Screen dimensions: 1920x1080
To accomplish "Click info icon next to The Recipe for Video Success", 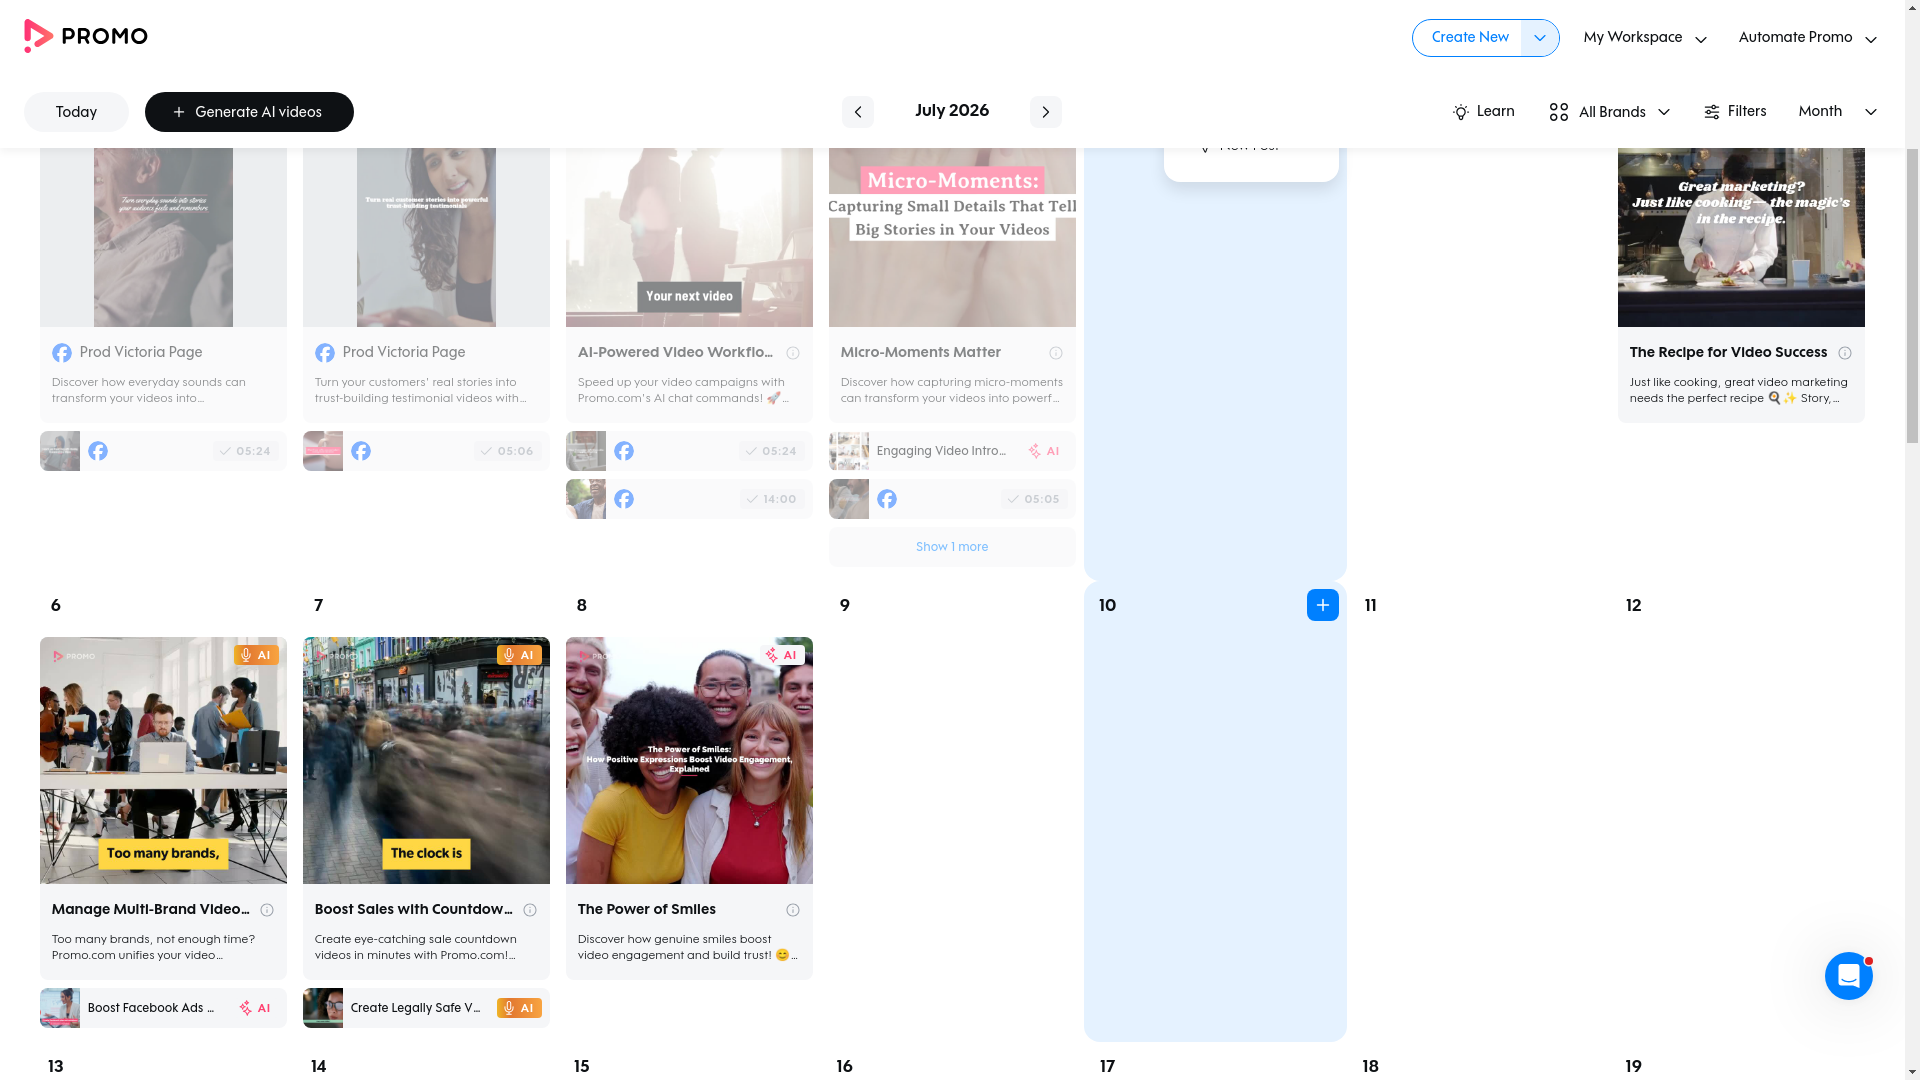I will [x=1845, y=353].
